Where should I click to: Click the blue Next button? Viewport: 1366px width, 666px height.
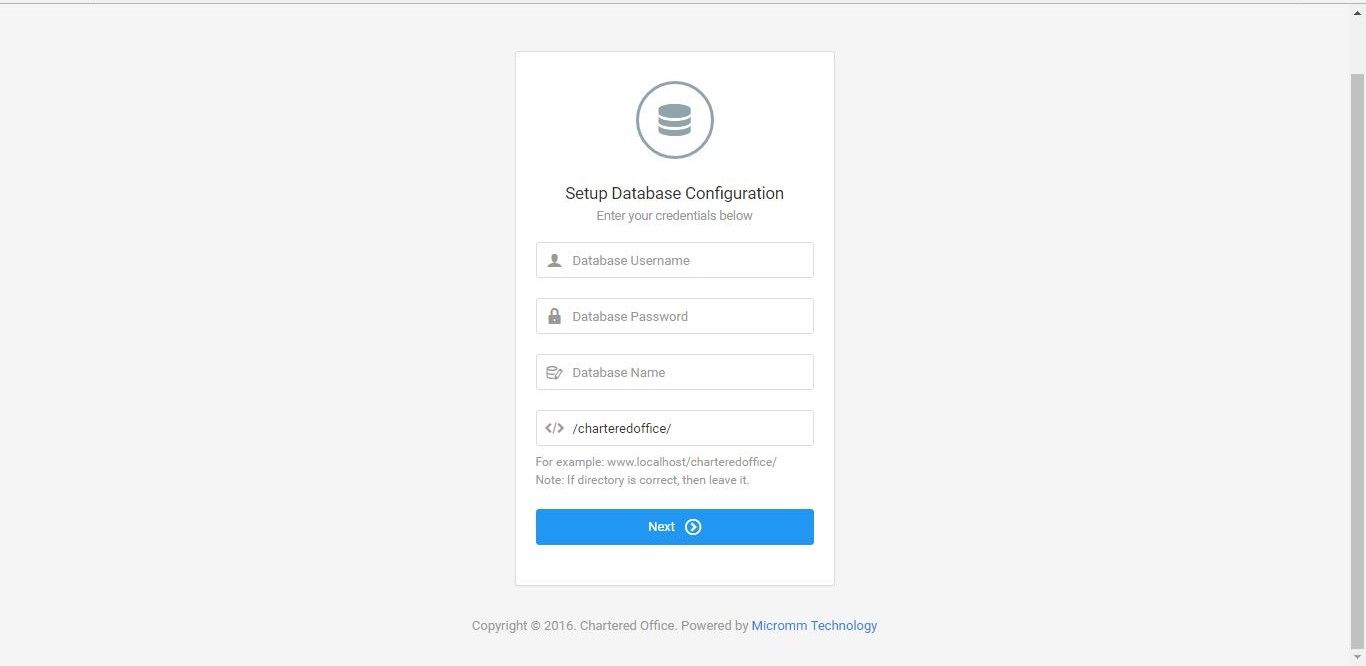tap(675, 527)
